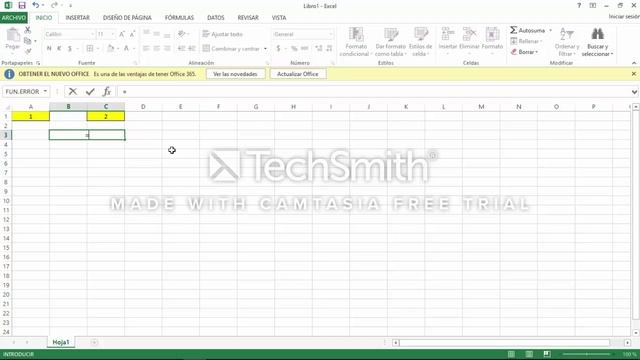
Task: Click the Actualizar Office button
Action: (298, 74)
